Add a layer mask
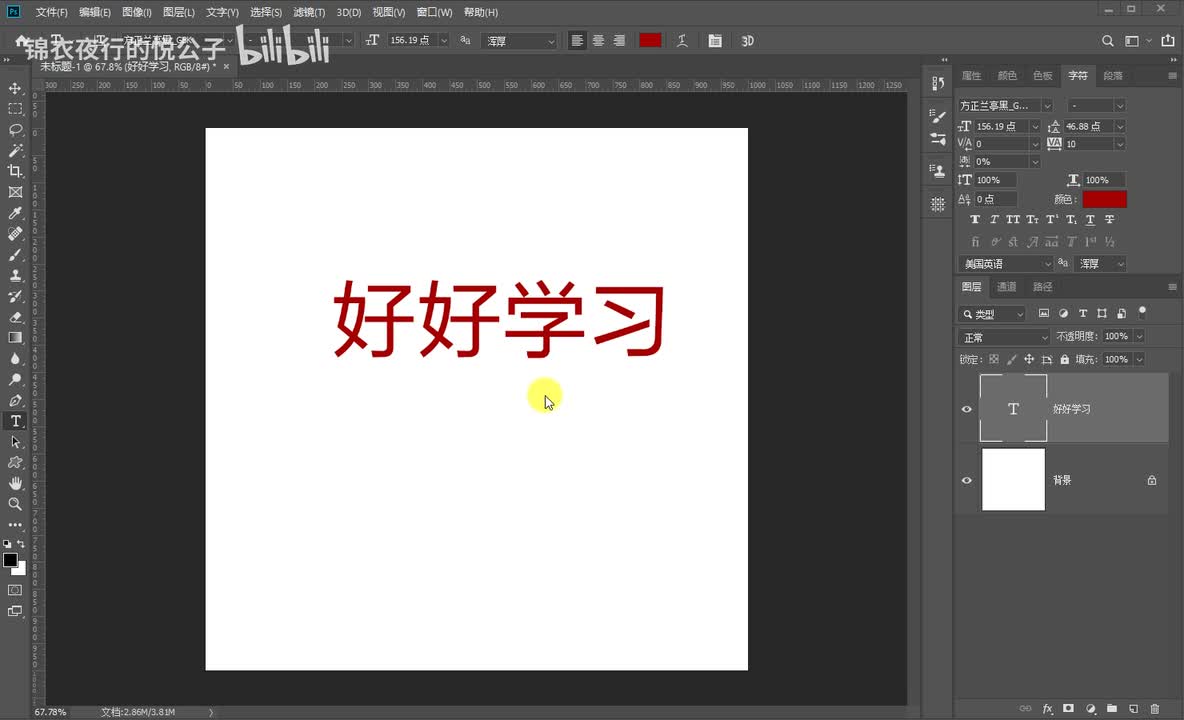Screen dimensions: 1184x720 click(1068, 709)
